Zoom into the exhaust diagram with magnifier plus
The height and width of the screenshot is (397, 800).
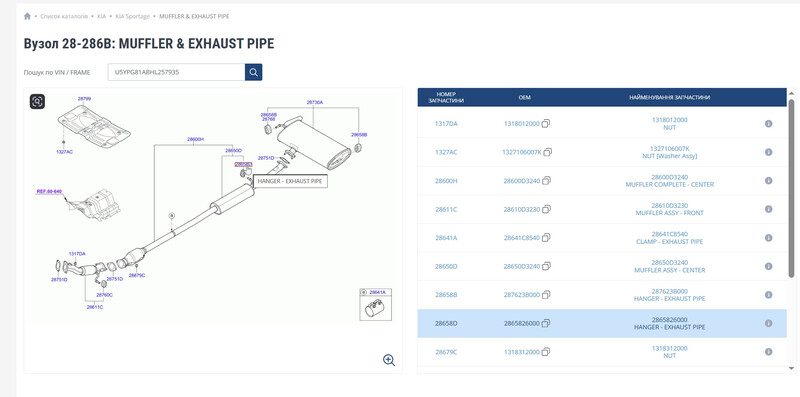click(389, 360)
